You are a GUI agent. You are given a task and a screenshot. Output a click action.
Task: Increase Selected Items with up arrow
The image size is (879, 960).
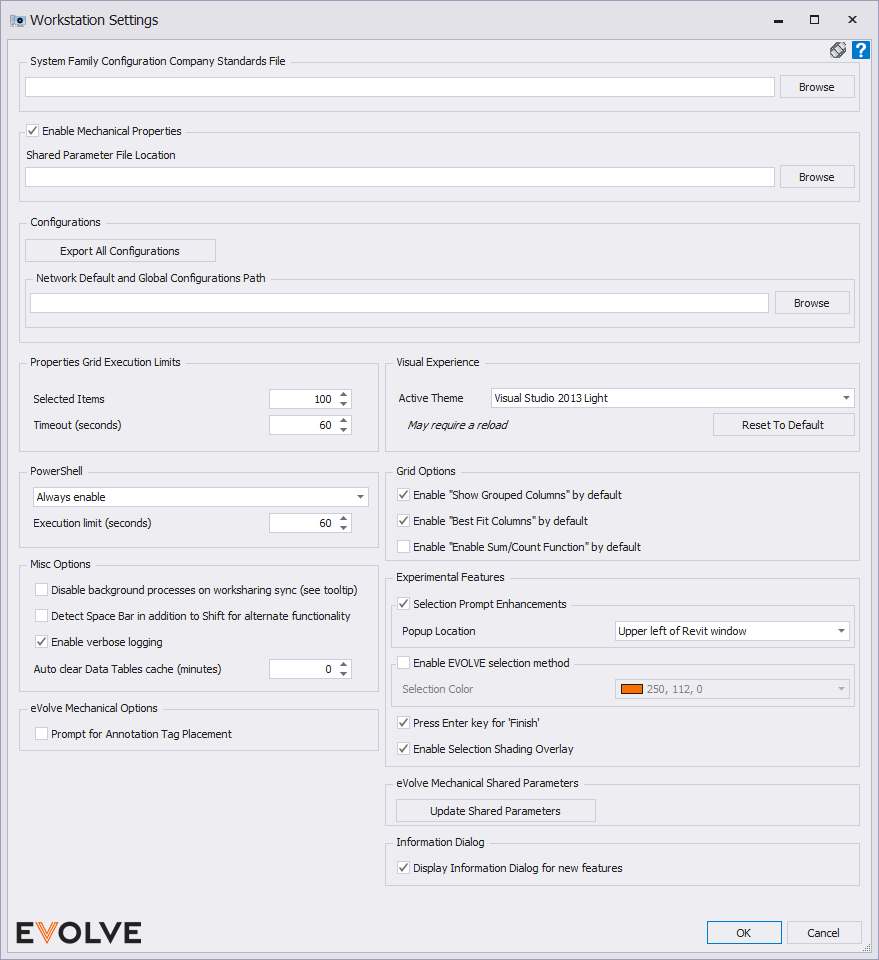point(344,394)
